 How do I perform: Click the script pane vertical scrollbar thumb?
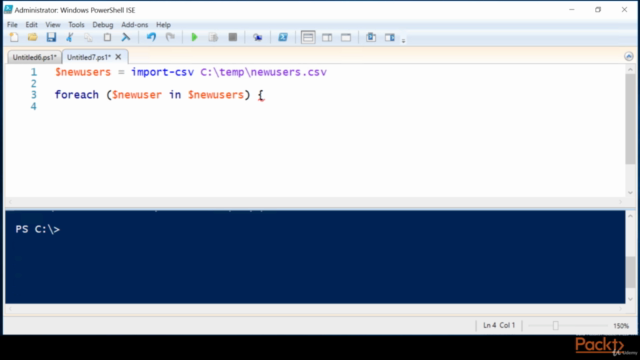pyautogui.click(x=630, y=119)
